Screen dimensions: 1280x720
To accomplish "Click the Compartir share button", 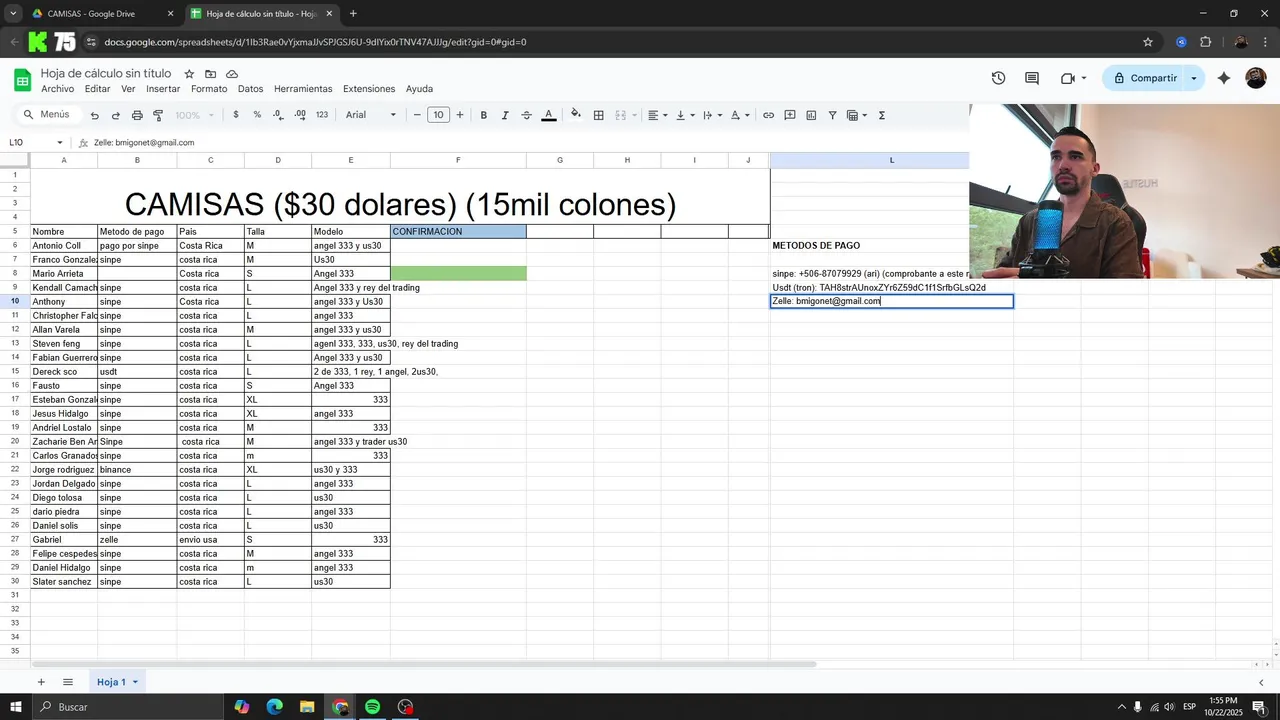I will pos(1144,78).
